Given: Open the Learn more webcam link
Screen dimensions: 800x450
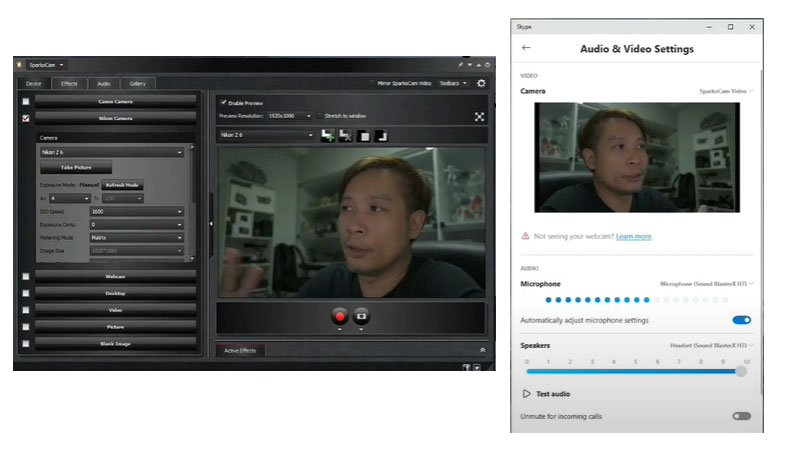Looking at the screenshot, I should click(x=634, y=236).
